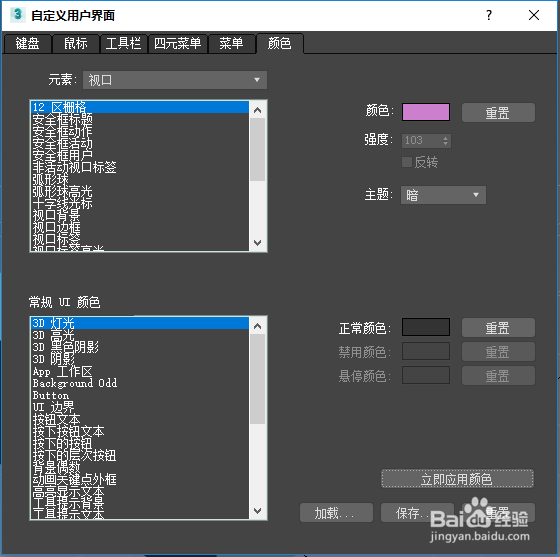Click the 保存... button

click(x=417, y=513)
